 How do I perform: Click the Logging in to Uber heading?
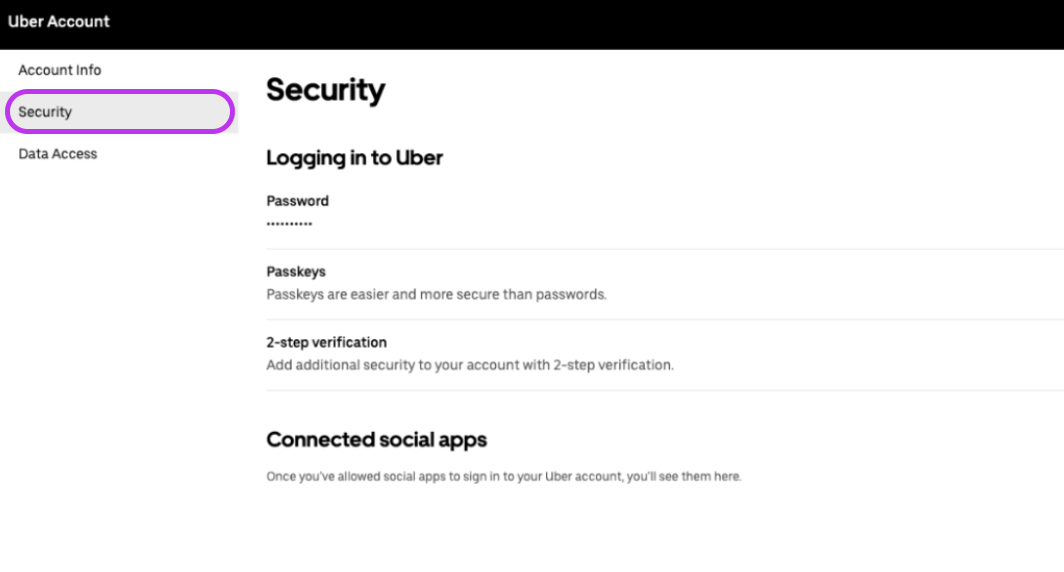pos(354,158)
